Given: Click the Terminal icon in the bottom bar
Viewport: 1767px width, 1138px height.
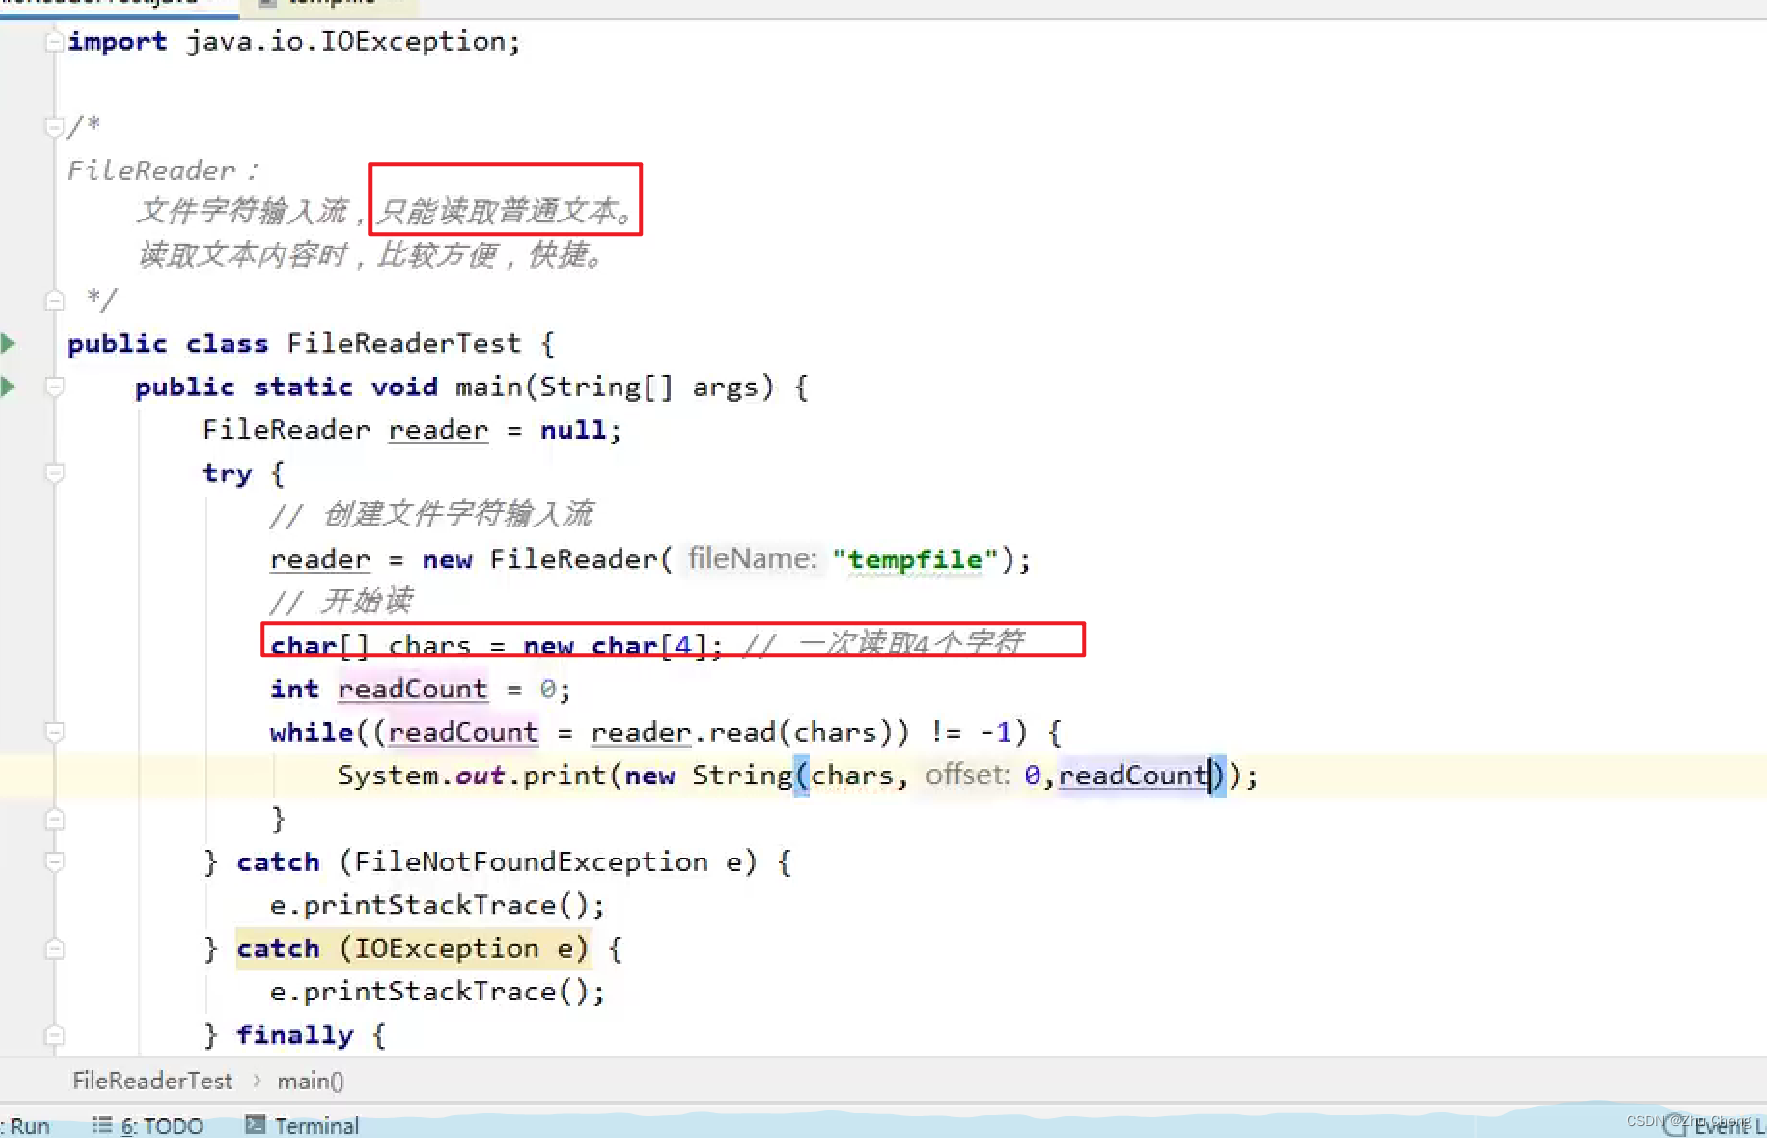Looking at the screenshot, I should 256,1124.
